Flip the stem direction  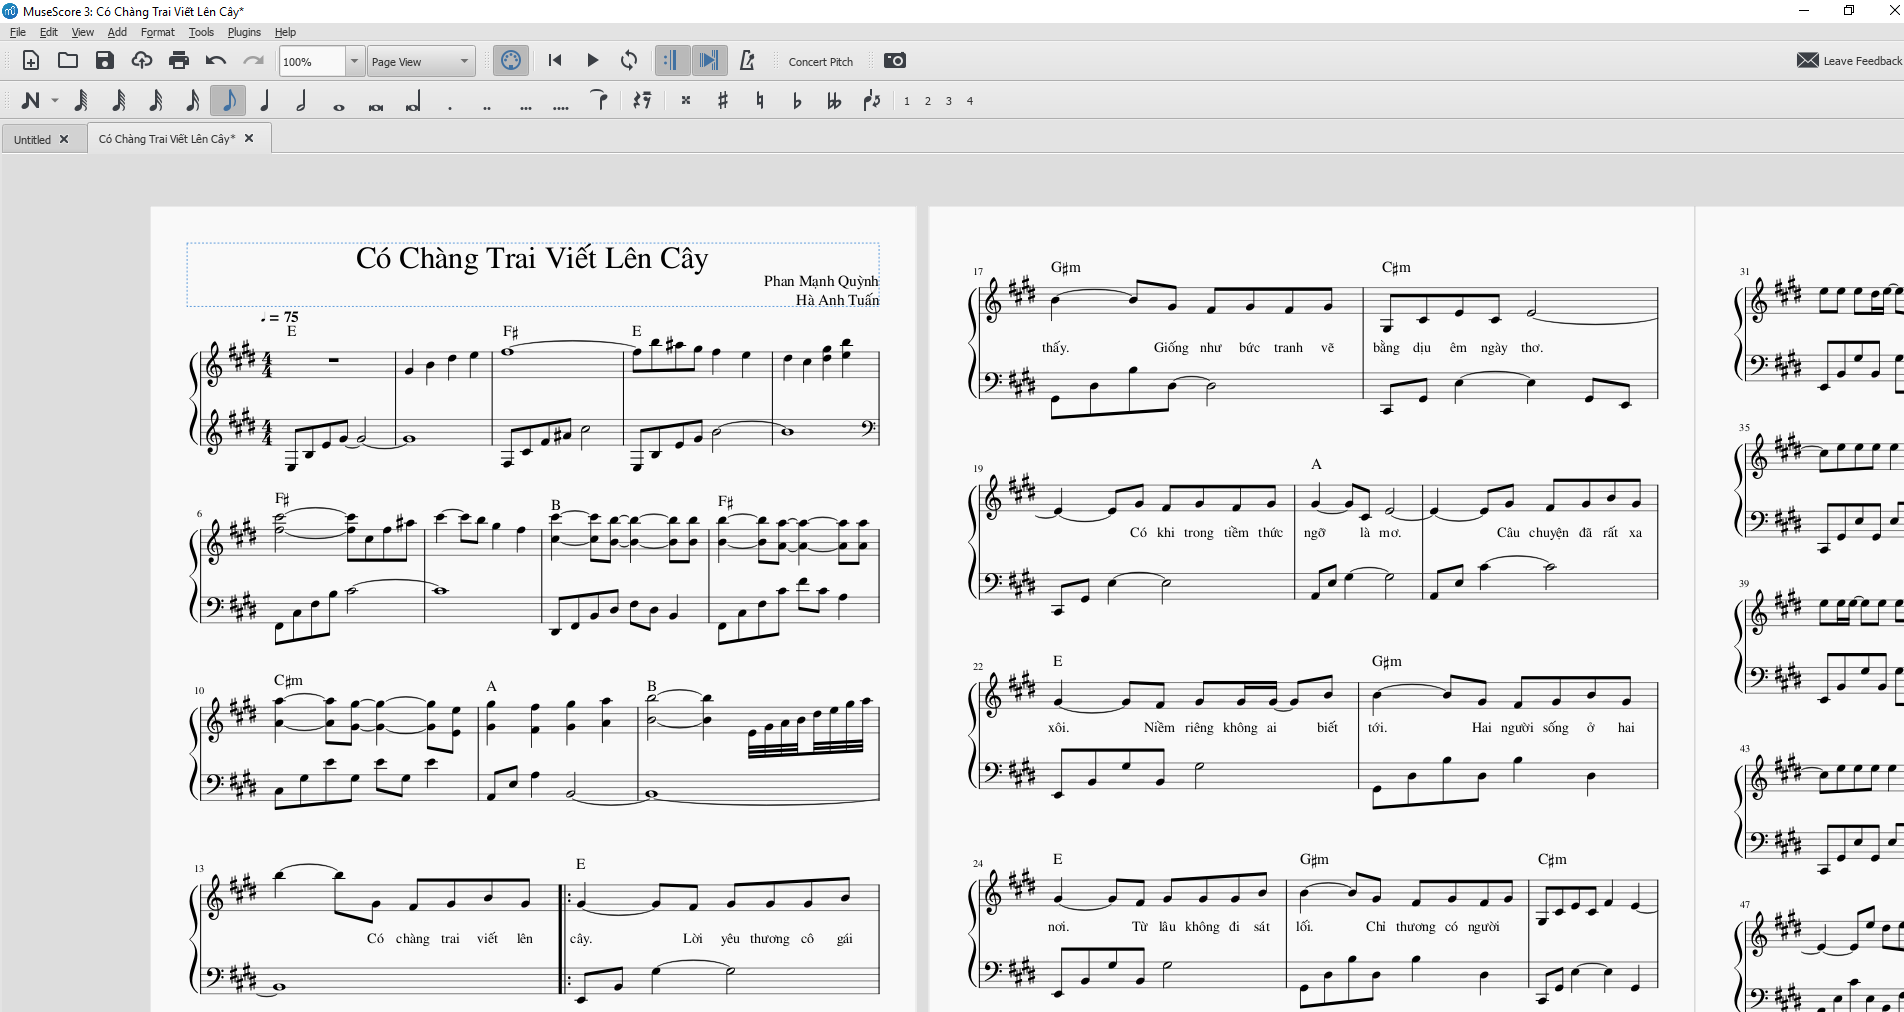coord(872,101)
